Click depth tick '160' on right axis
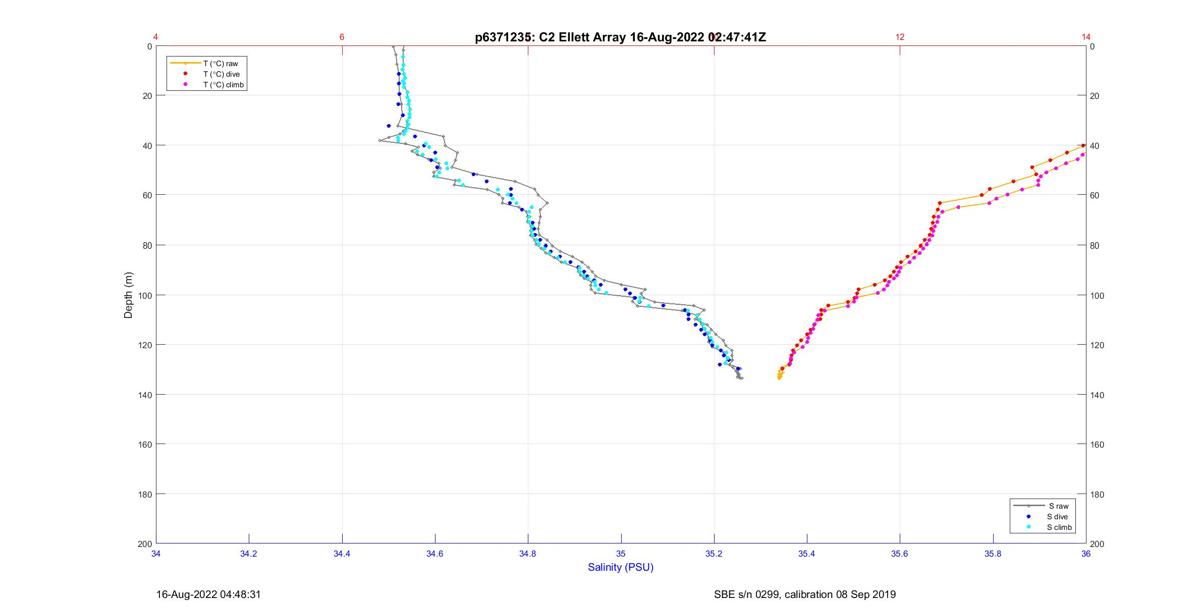Screen dimensions: 1200x611 click(1098, 444)
